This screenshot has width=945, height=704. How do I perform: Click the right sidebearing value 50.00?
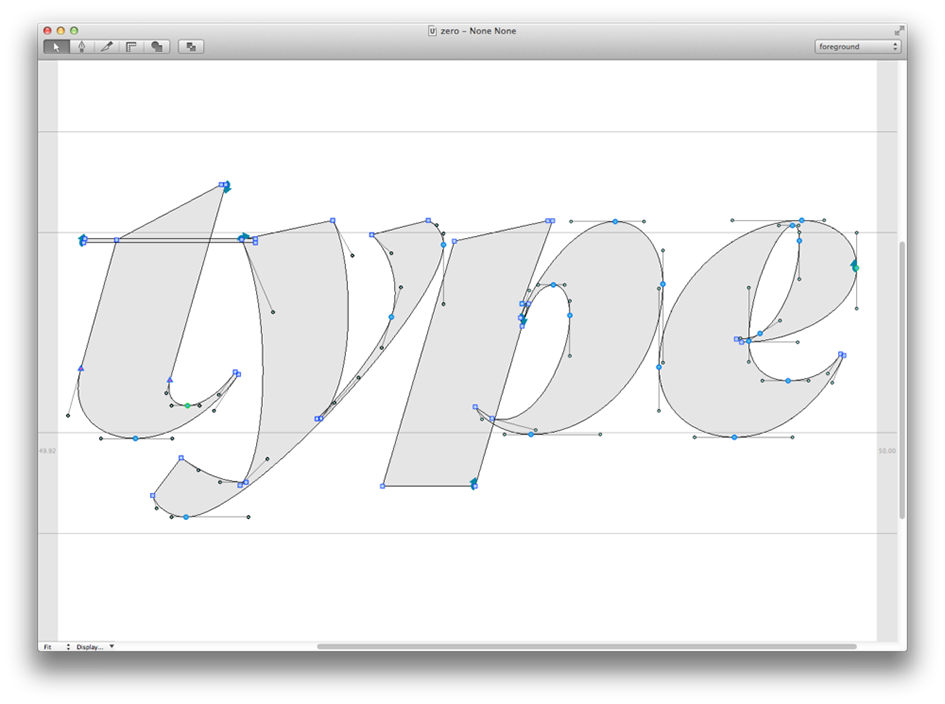tap(887, 451)
